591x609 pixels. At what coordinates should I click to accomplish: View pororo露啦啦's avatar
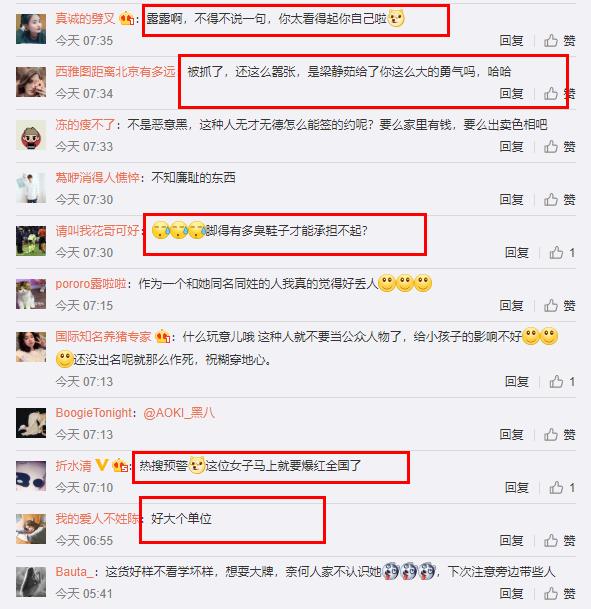31,294
